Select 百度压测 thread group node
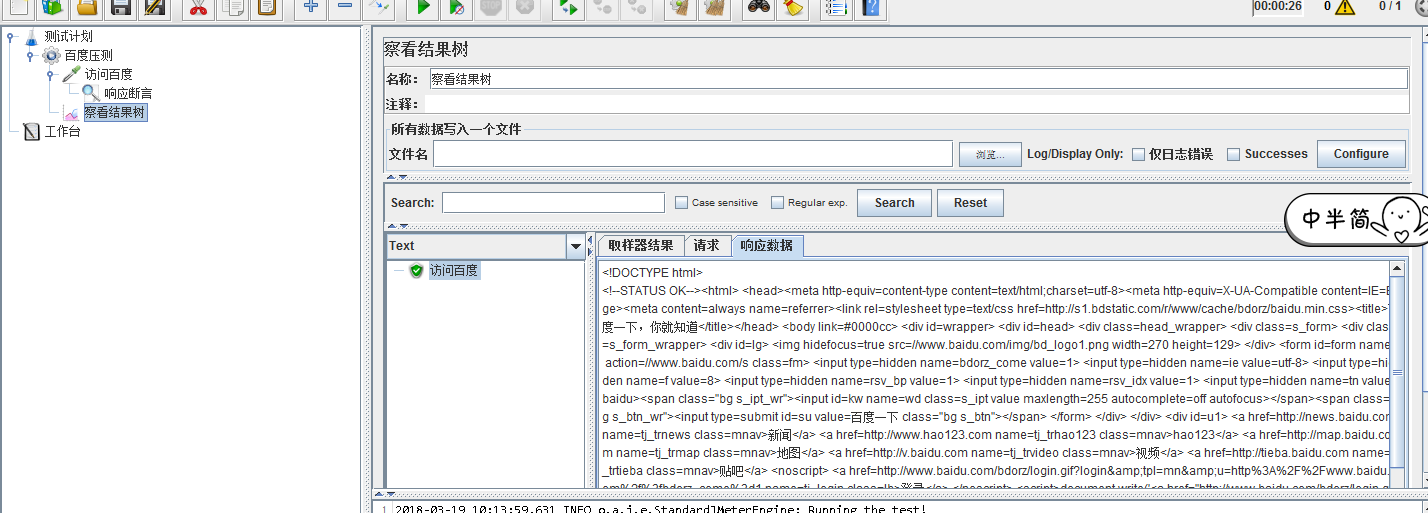 tap(88, 56)
